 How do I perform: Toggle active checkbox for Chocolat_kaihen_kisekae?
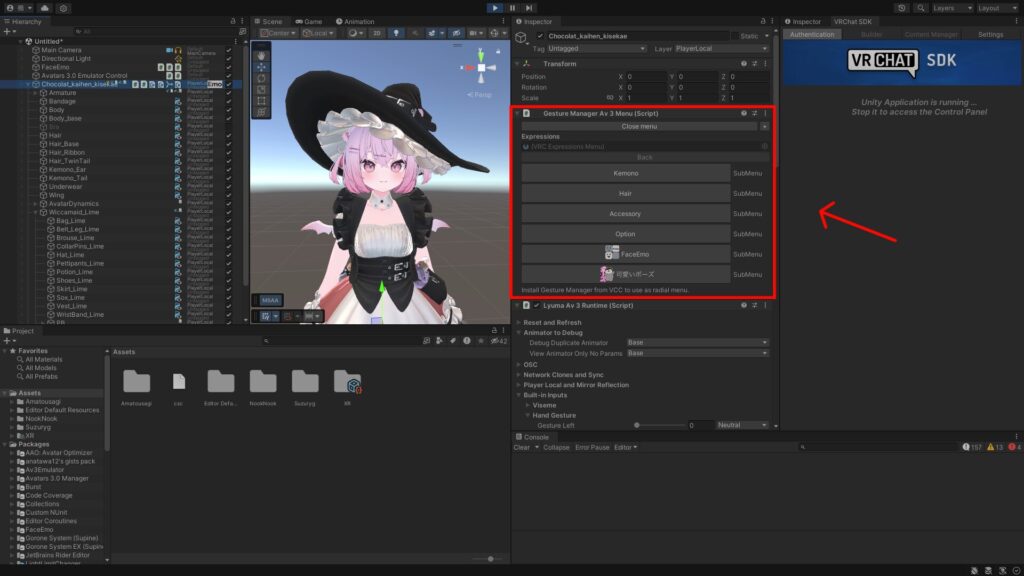point(541,36)
